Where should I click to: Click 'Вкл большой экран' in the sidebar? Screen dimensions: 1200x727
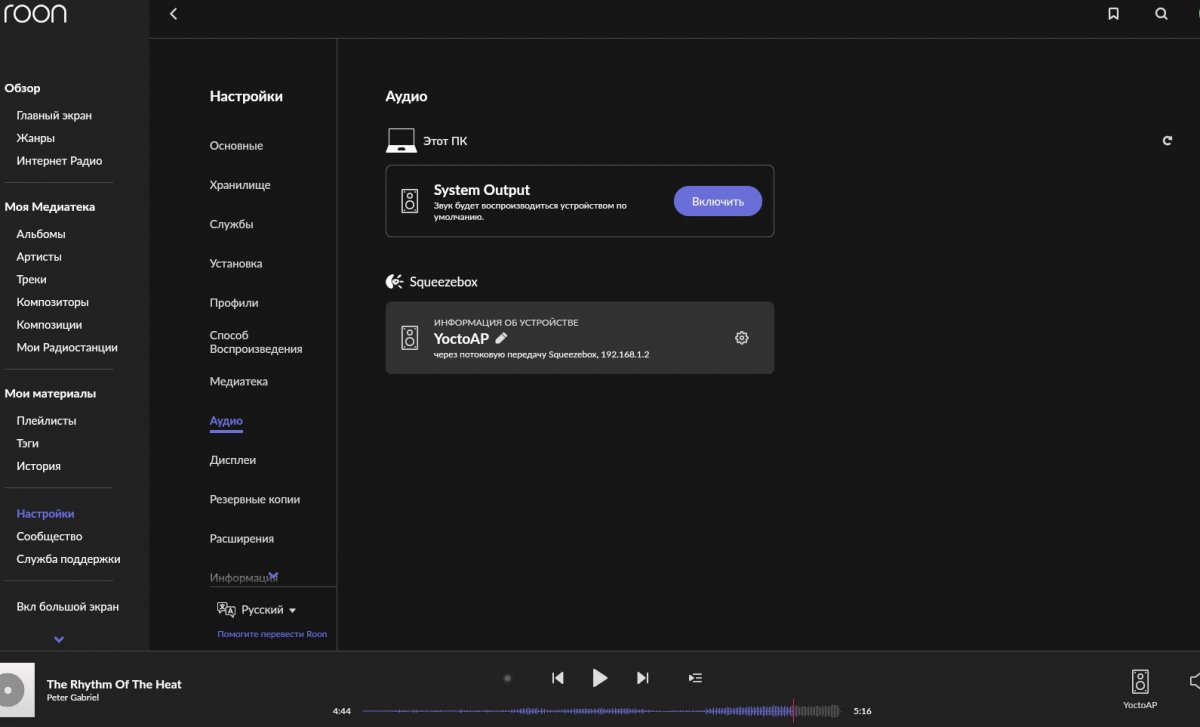click(x=68, y=607)
